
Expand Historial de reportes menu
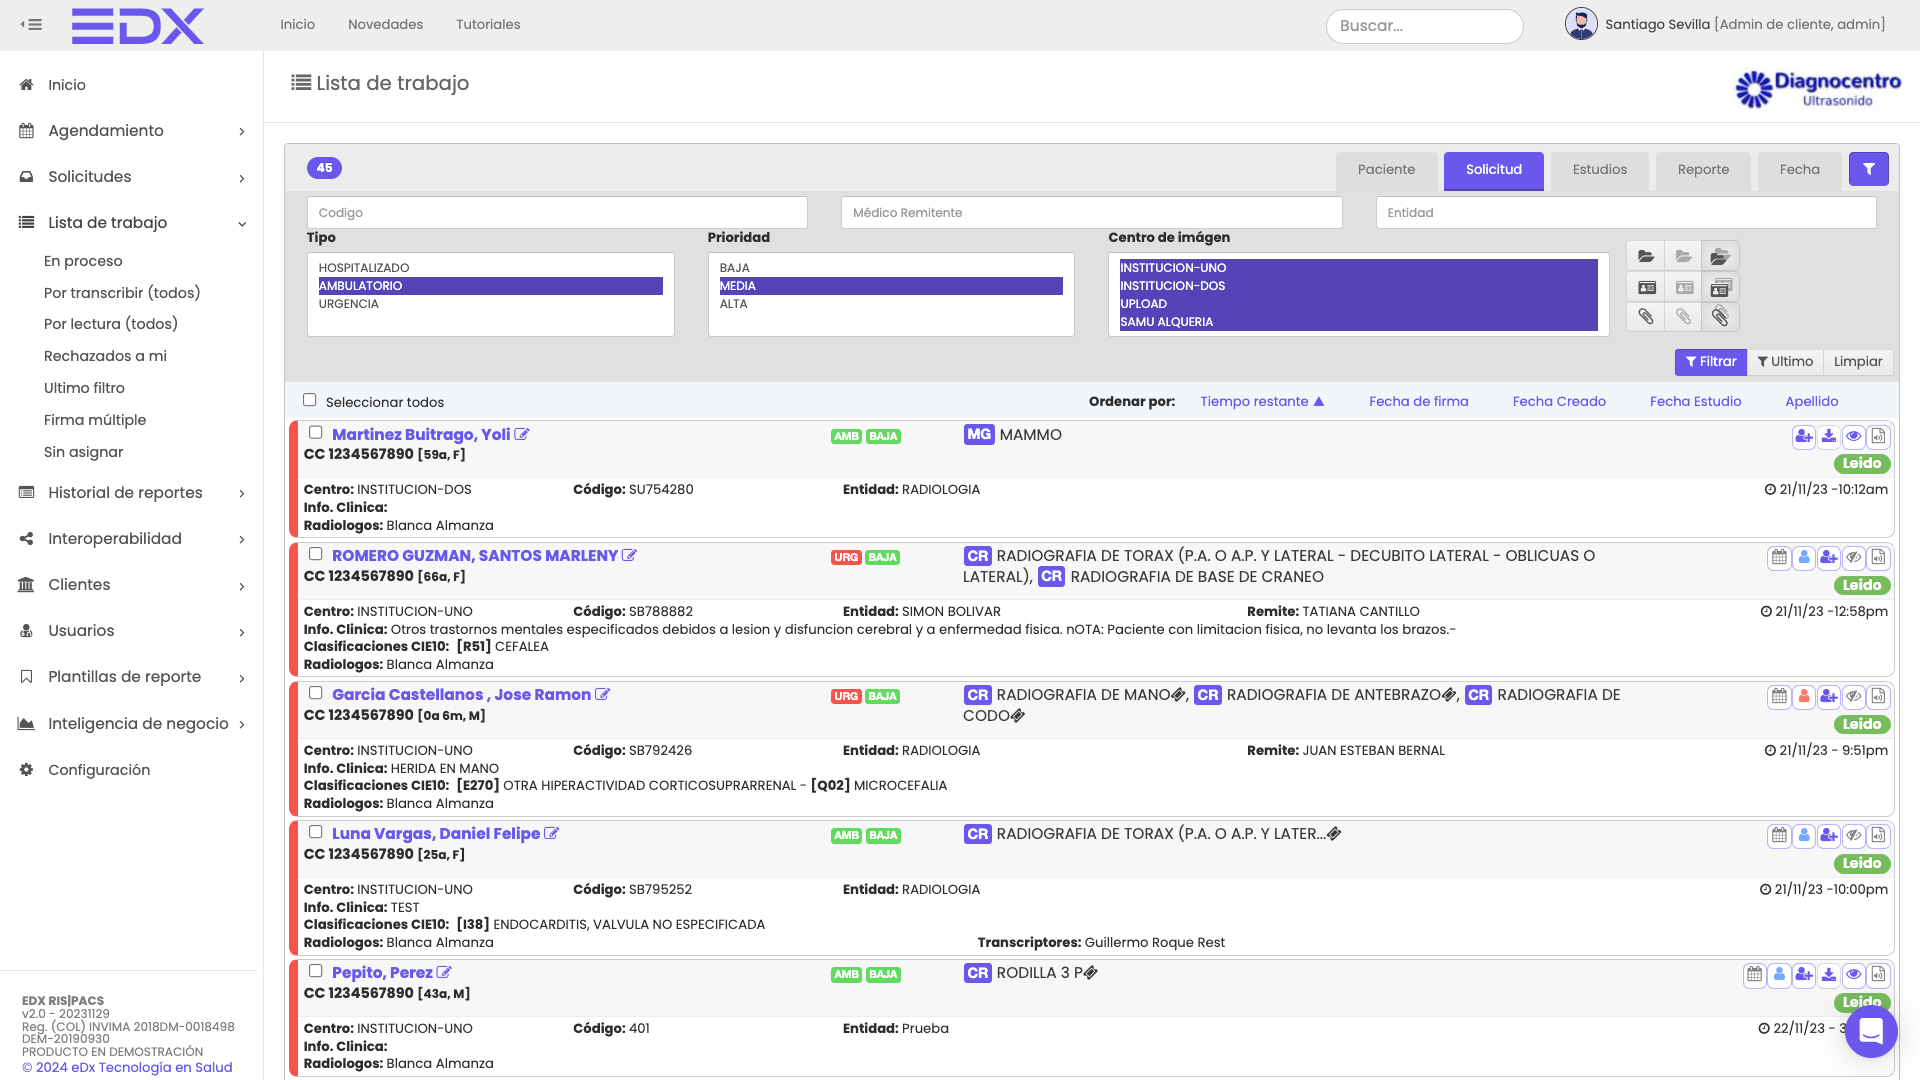point(132,493)
